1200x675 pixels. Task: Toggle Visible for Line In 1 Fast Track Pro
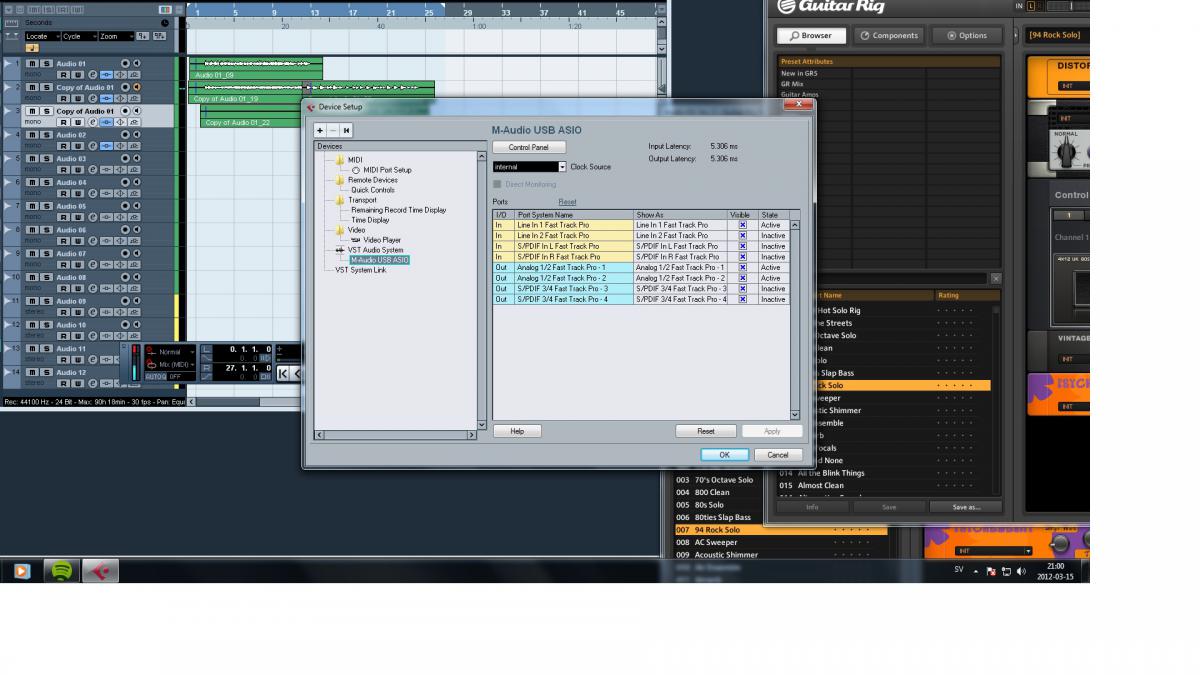click(x=742, y=225)
